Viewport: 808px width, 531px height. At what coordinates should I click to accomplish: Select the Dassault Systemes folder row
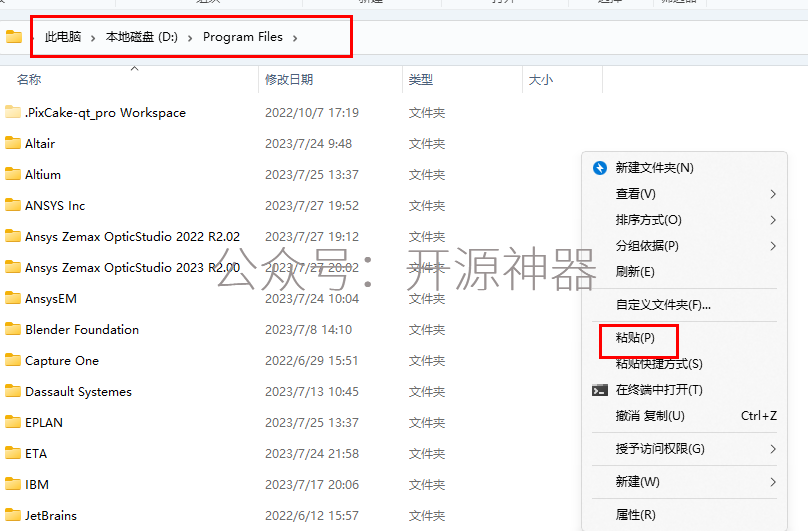pos(78,392)
